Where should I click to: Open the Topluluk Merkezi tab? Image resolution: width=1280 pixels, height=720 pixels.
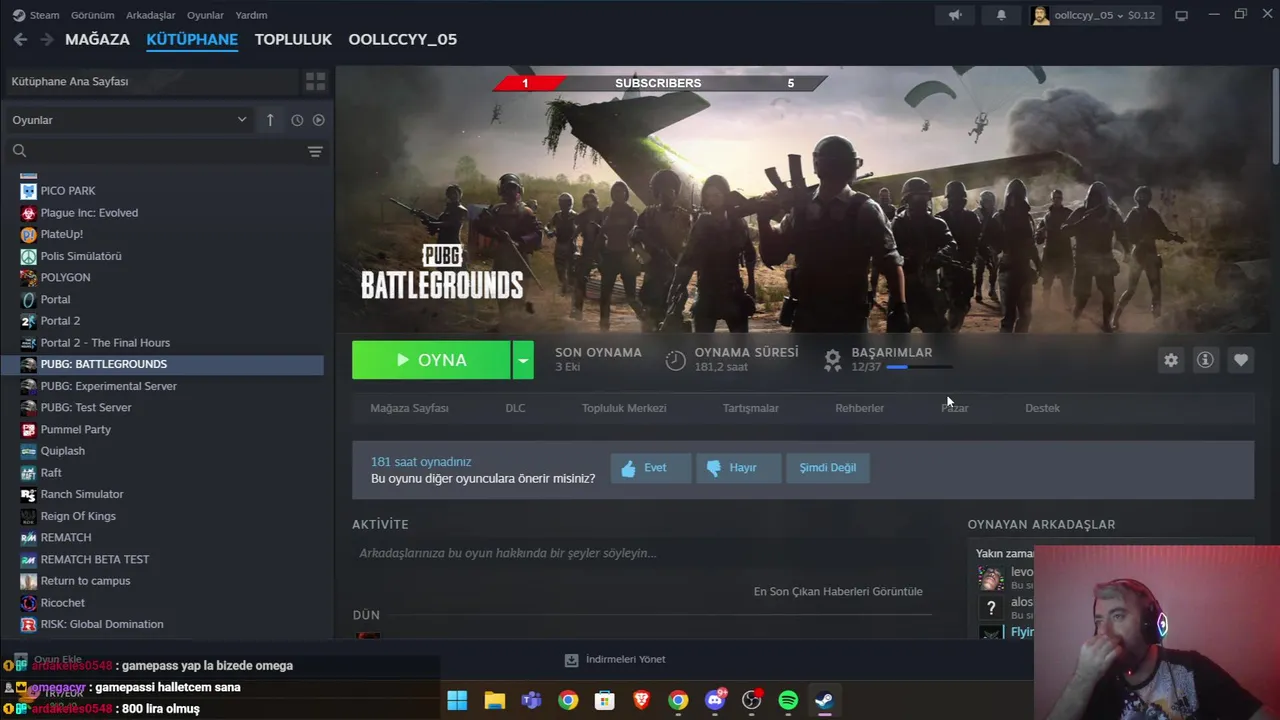[x=624, y=408]
